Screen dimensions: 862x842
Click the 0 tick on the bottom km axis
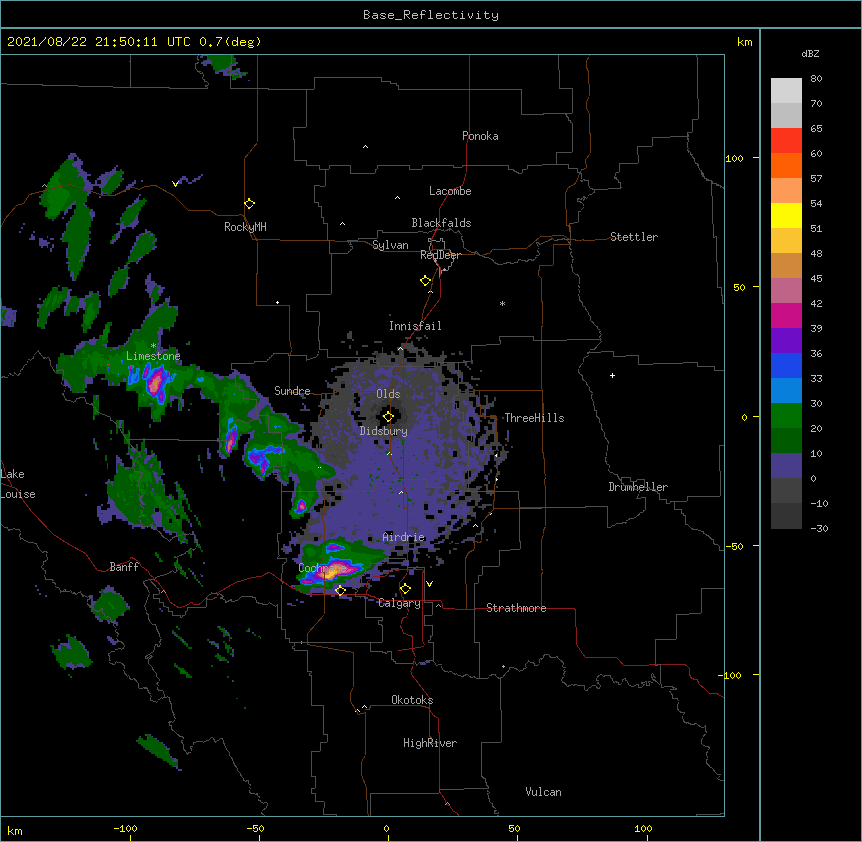click(x=387, y=828)
